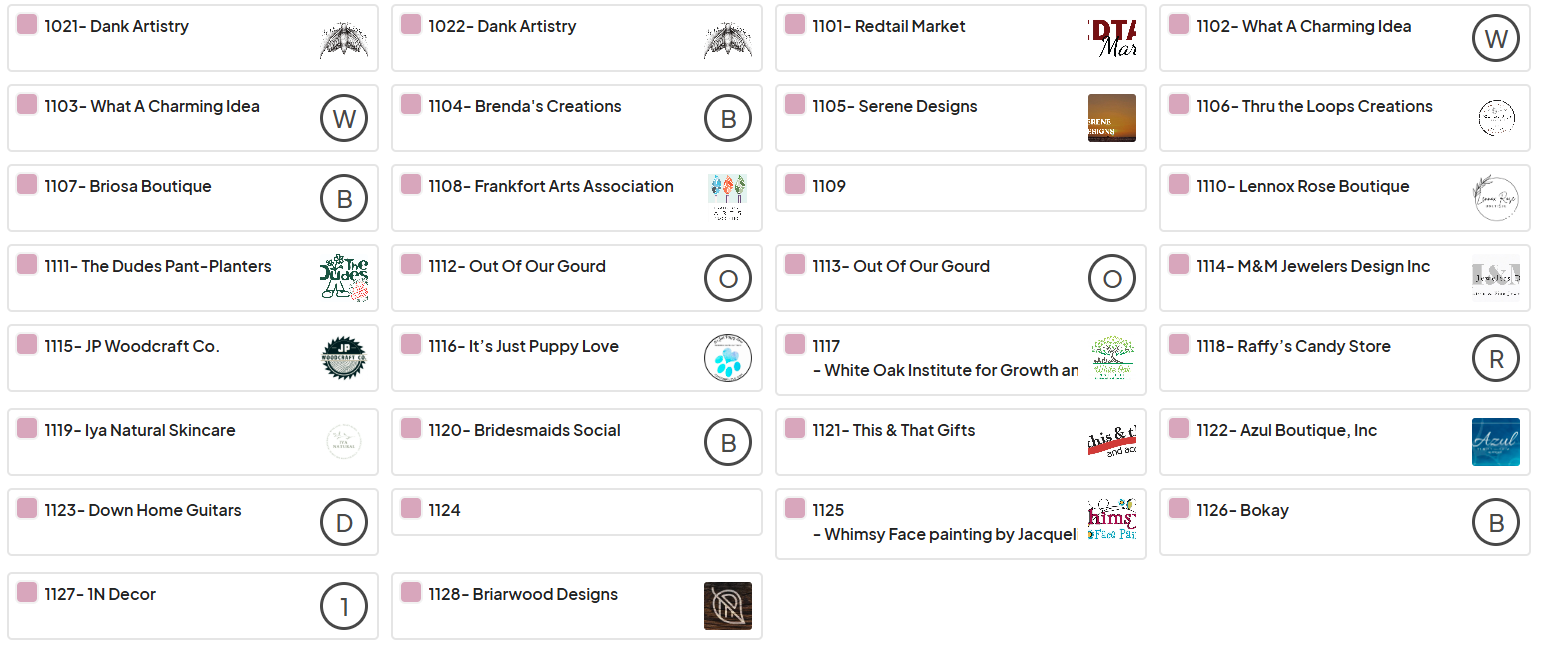The width and height of the screenshot is (1543, 651).
Task: Click the It's Just Puppy Love paw logo
Action: 728,358
